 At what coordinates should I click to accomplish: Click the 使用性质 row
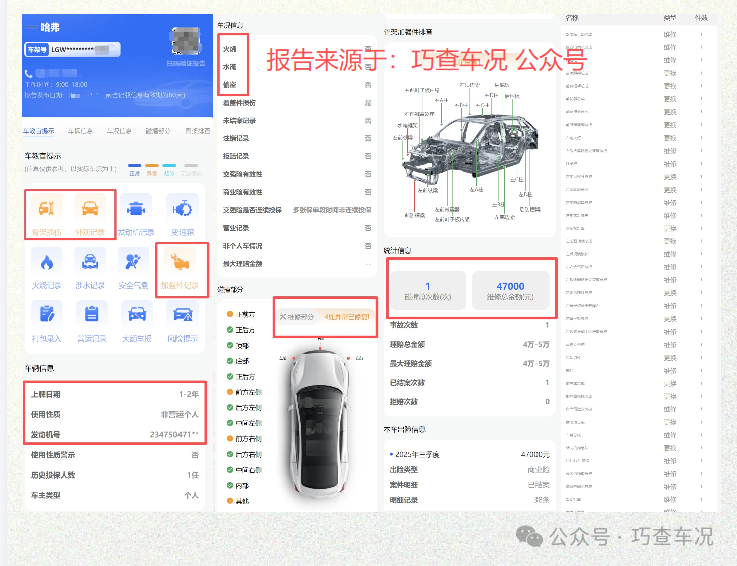tap(115, 414)
